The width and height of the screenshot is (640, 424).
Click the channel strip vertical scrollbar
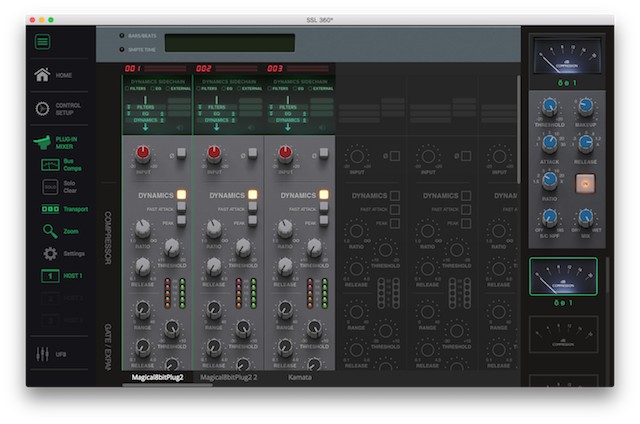pyautogui.click(x=519, y=130)
